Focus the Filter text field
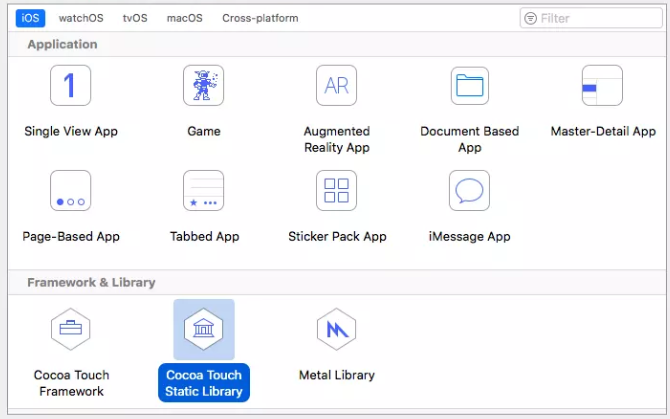The width and height of the screenshot is (670, 419). coord(591,18)
